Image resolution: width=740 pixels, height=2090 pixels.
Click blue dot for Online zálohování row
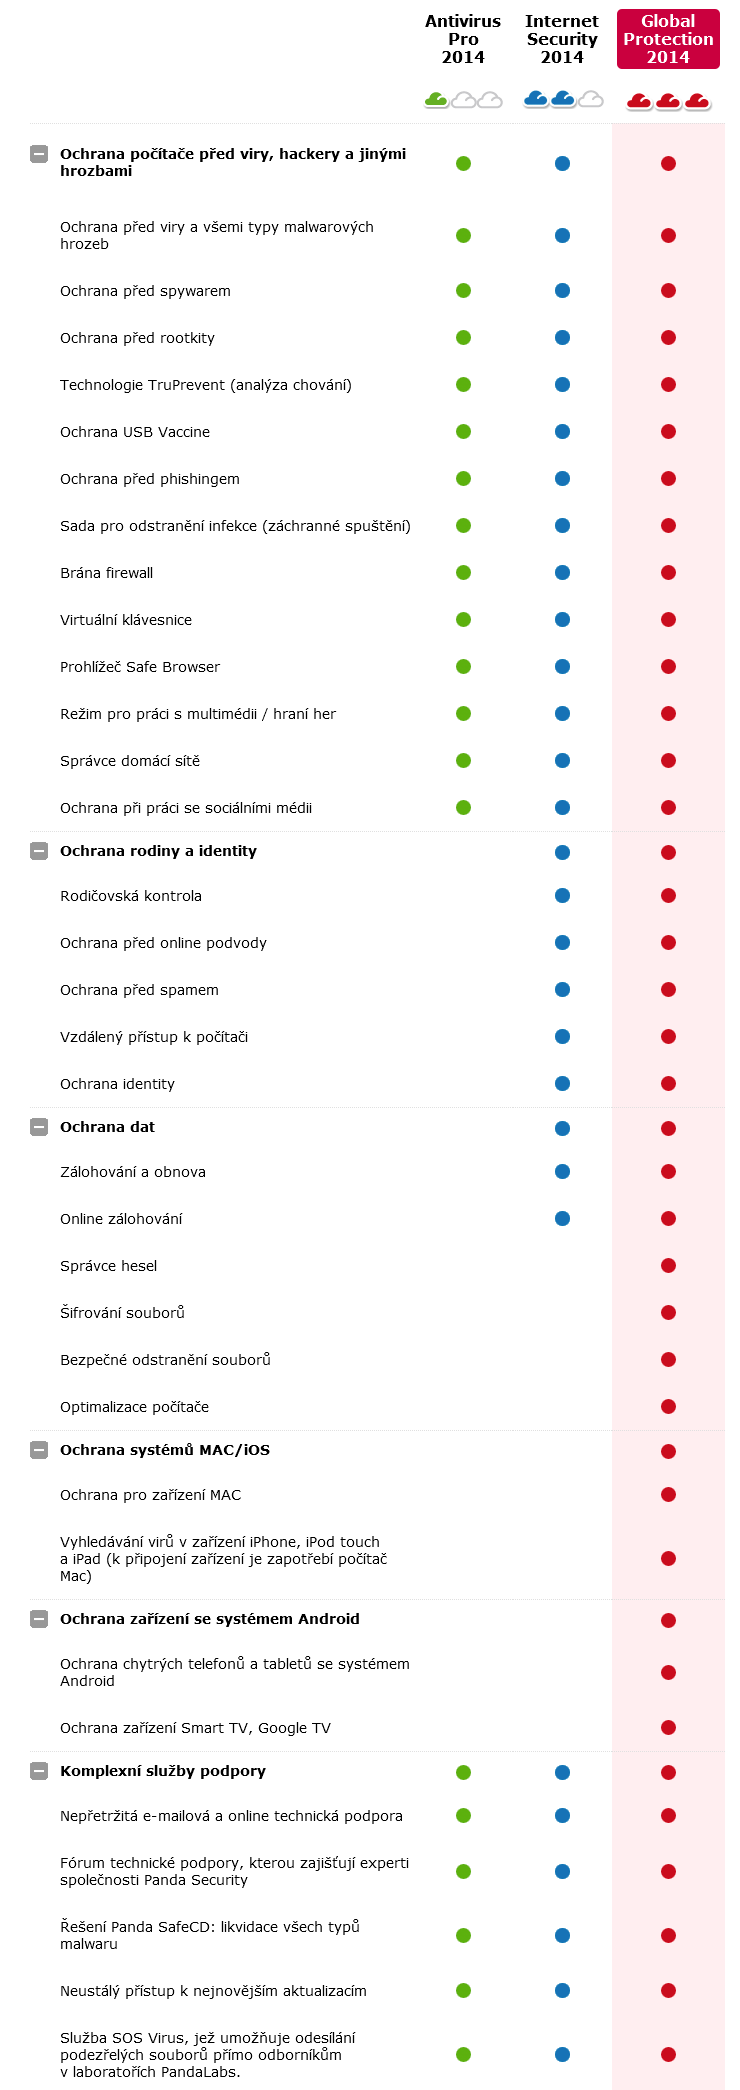(x=562, y=1219)
